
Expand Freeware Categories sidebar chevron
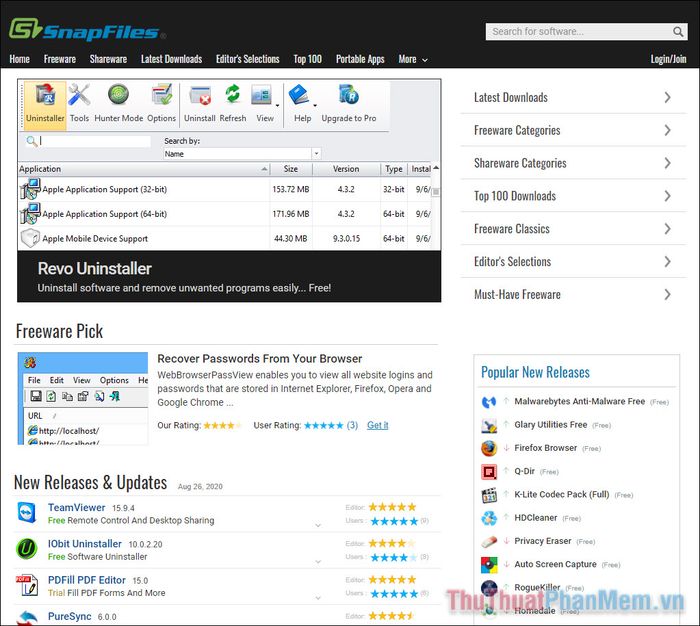[x=667, y=130]
